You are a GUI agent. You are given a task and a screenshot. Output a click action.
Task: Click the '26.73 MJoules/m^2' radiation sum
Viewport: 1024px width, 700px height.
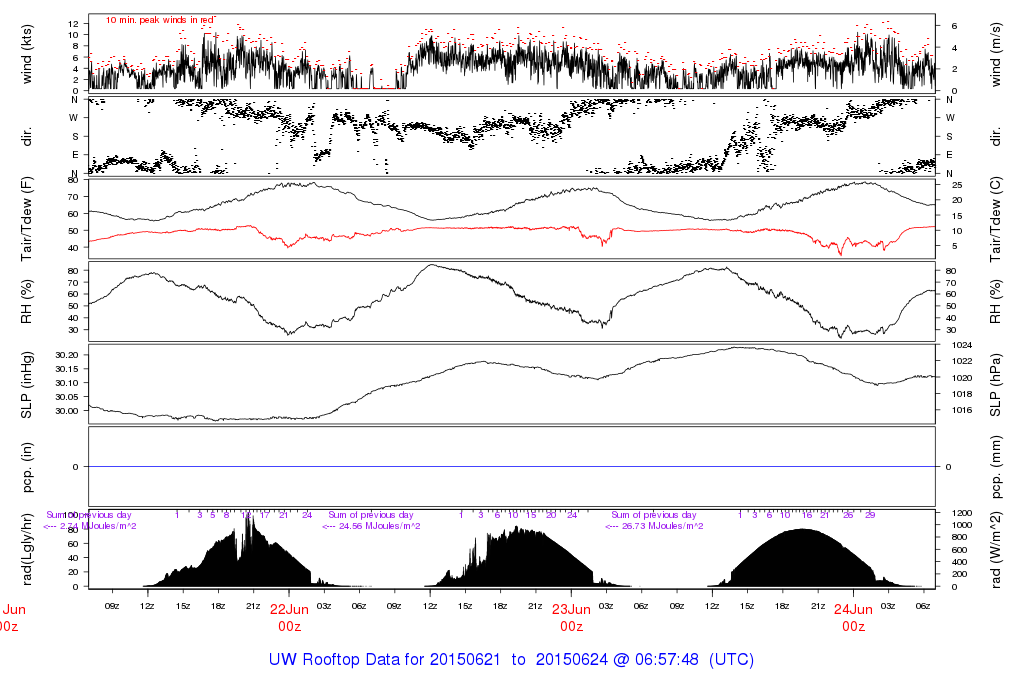click(x=662, y=526)
